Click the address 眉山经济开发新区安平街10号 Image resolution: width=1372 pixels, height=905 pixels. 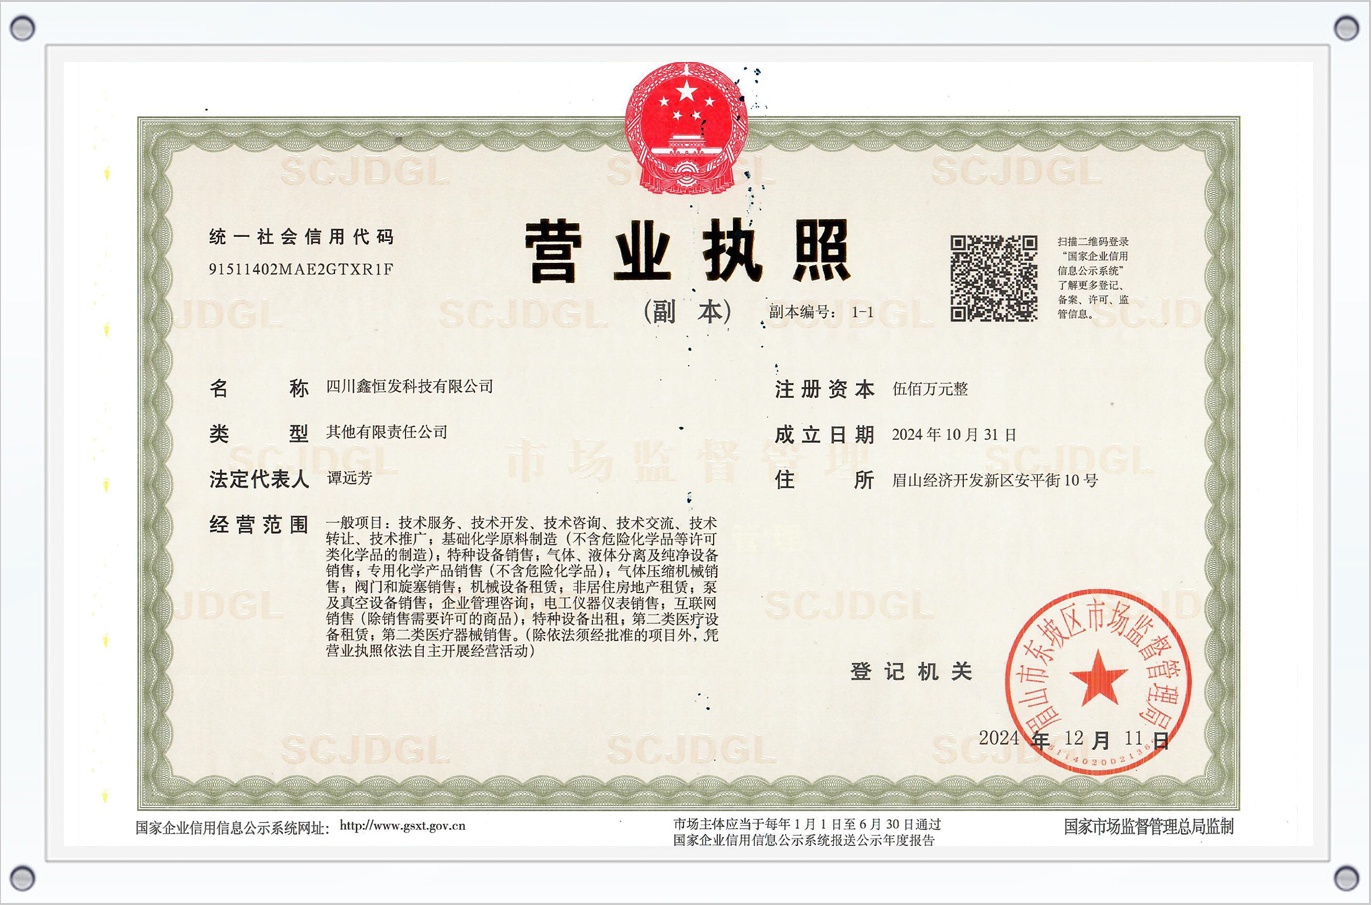pyautogui.click(x=995, y=480)
